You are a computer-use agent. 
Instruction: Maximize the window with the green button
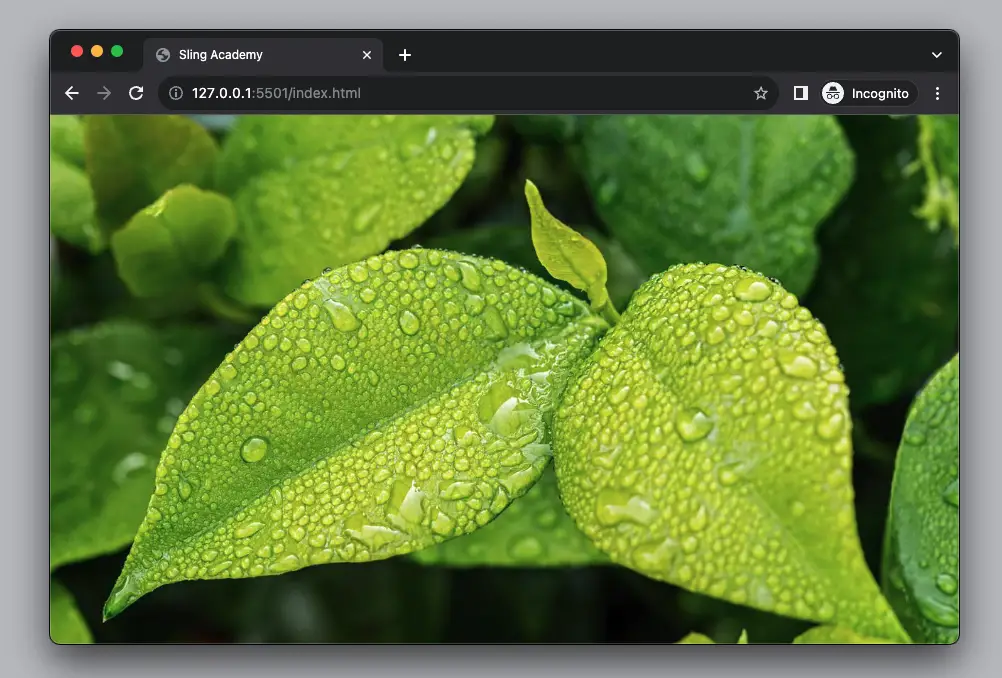click(x=117, y=51)
